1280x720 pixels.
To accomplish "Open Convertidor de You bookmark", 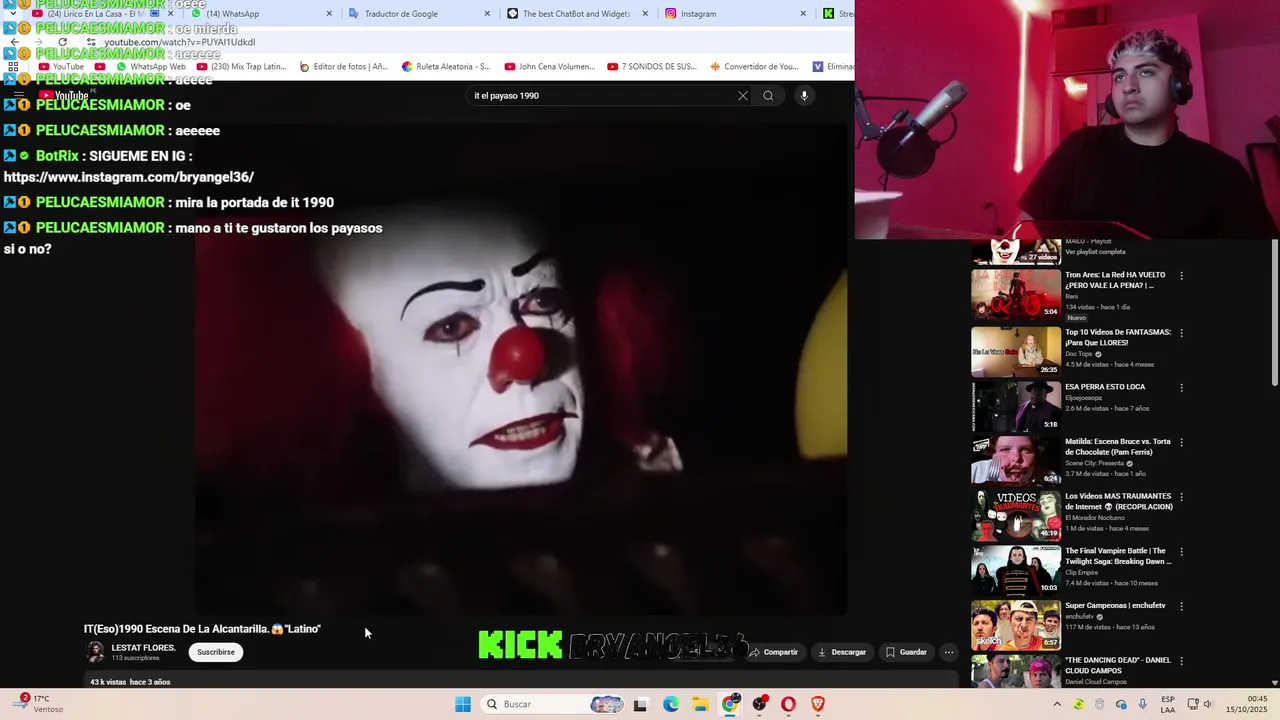I will pos(754,67).
